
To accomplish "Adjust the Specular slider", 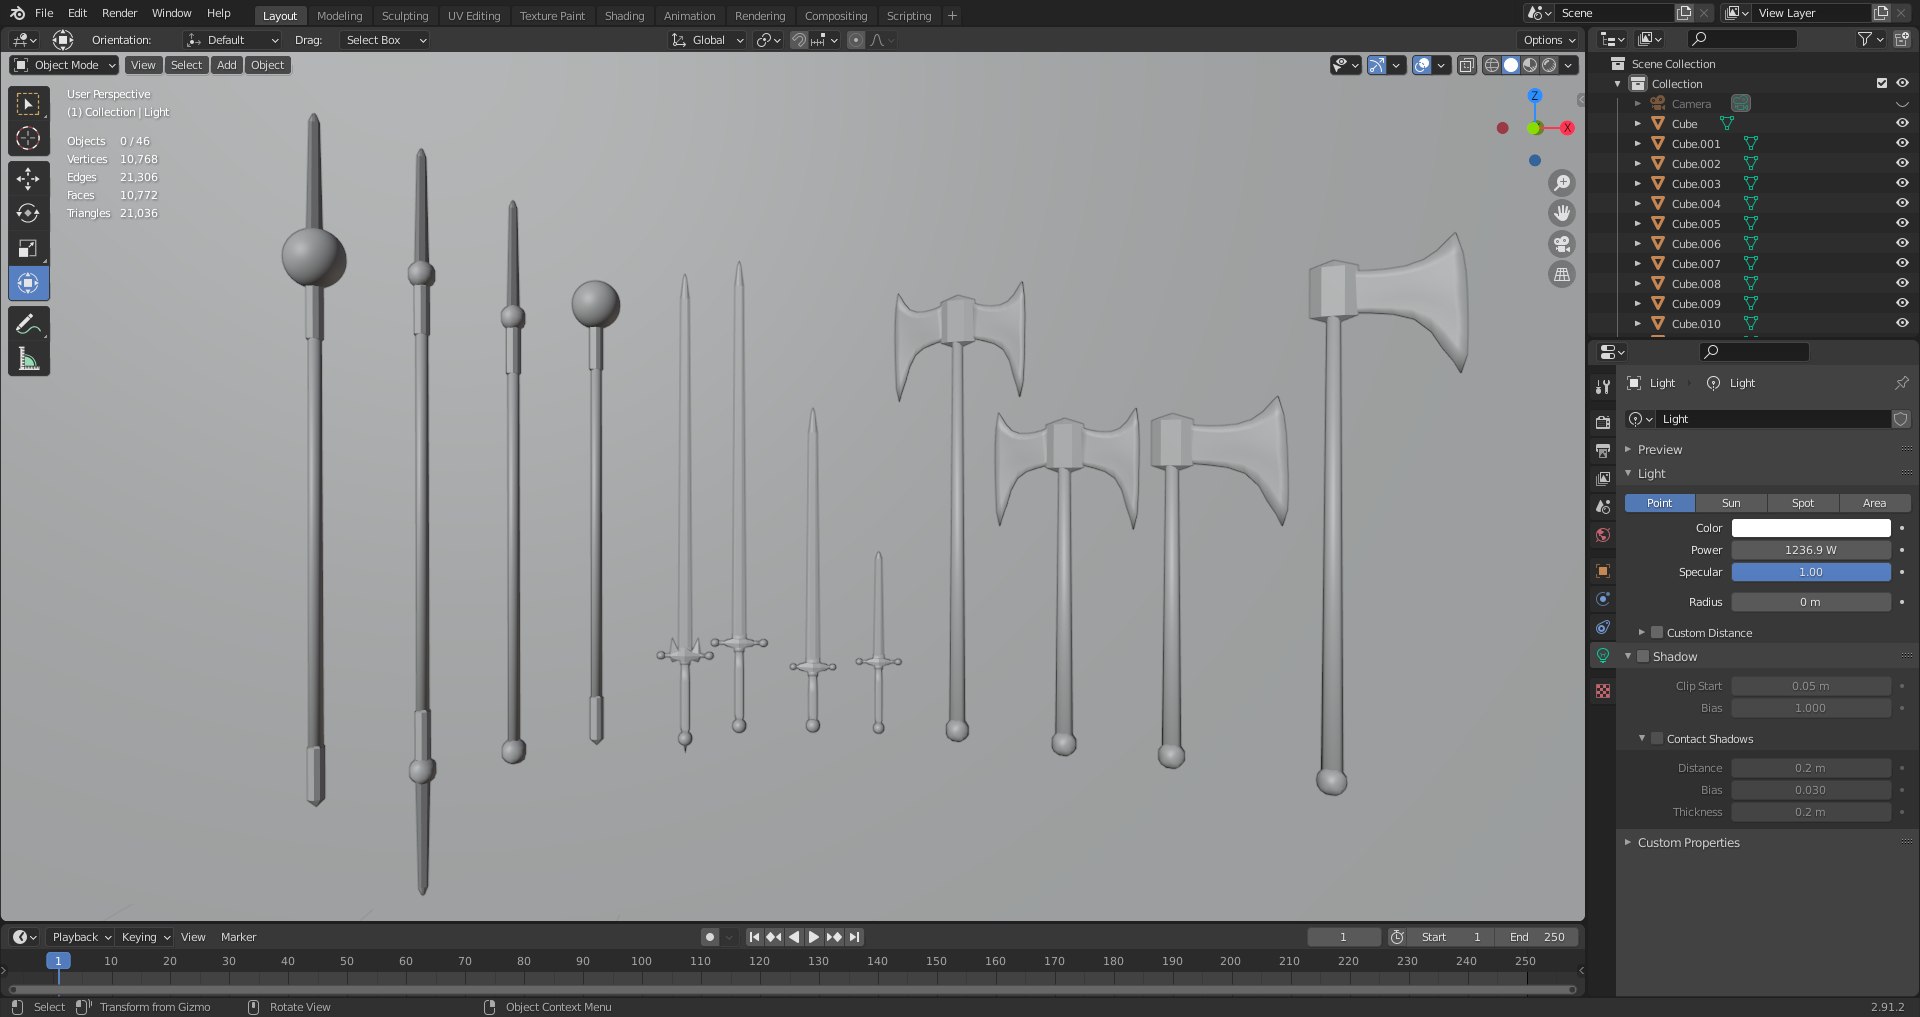I will pos(1811,572).
